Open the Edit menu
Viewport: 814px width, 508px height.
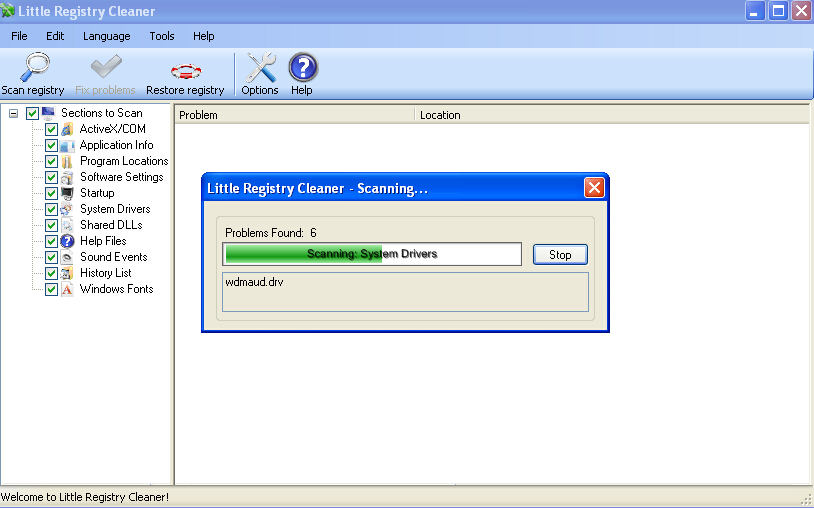(55, 36)
